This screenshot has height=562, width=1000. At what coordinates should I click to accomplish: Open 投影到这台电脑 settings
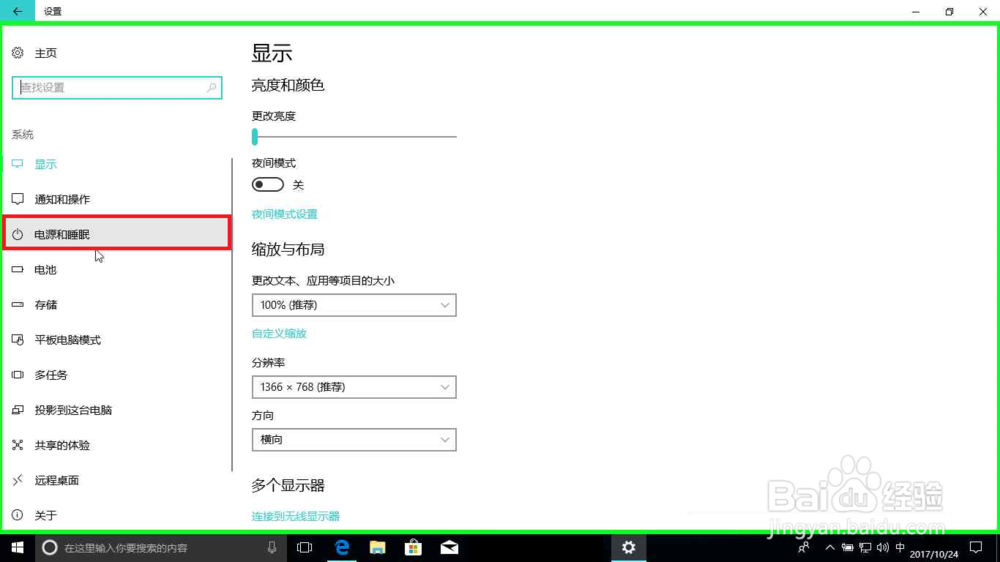pos(73,410)
